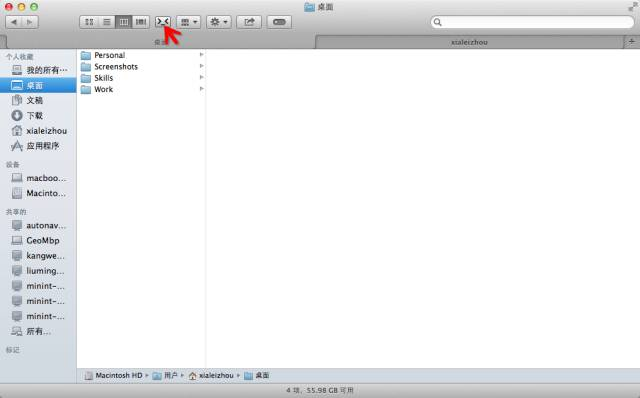Click the 55.98 GB 可用 status text
This screenshot has width=640, height=398.
330,390
